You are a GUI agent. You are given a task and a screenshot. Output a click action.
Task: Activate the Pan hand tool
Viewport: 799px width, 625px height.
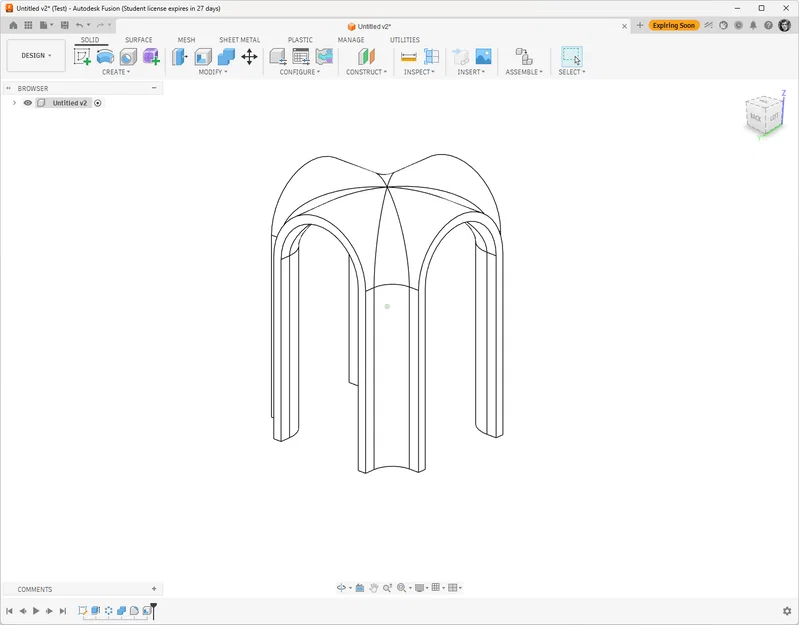tap(374, 588)
